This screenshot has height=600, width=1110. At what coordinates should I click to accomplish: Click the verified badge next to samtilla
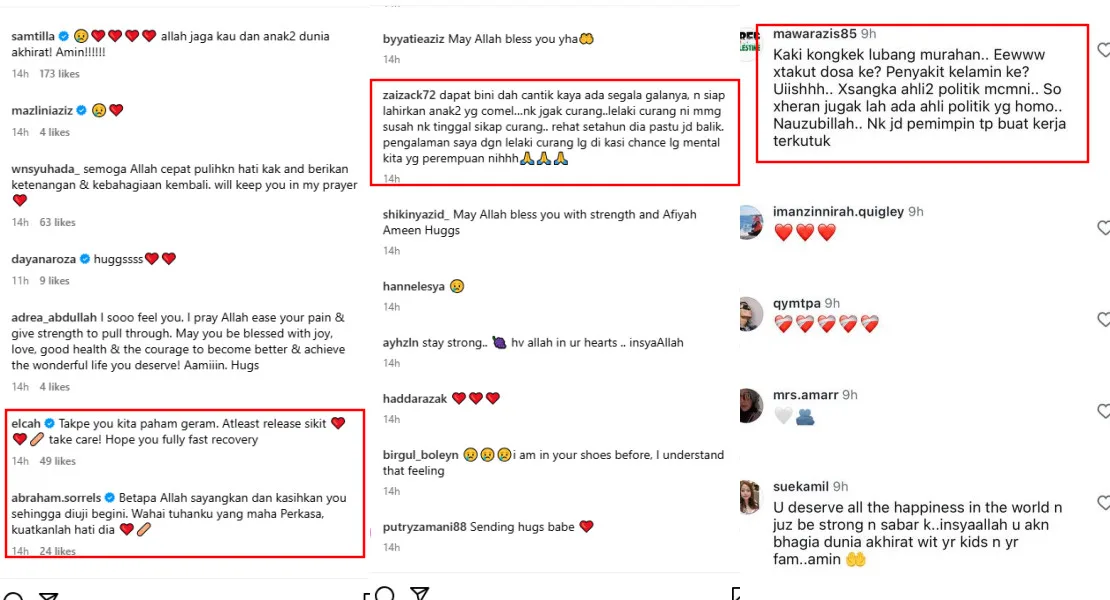pos(64,36)
